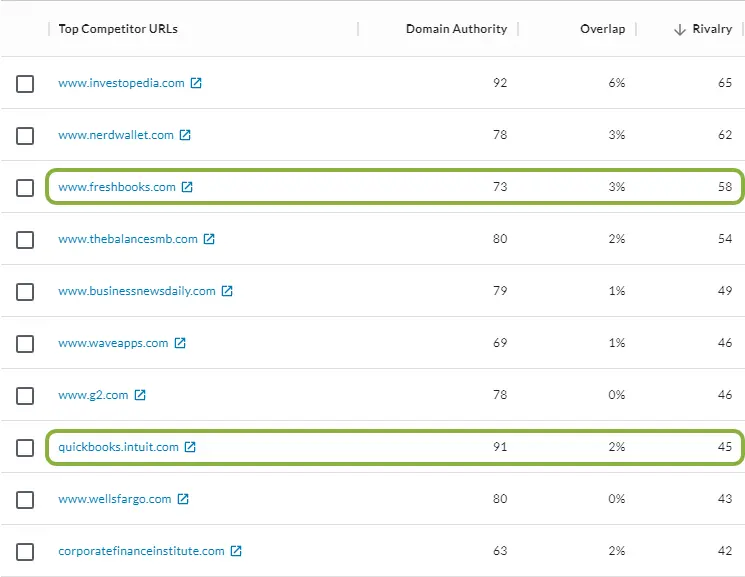Open external link icon for www.businessnewsdaily.com
The image size is (745, 577).
(227, 291)
